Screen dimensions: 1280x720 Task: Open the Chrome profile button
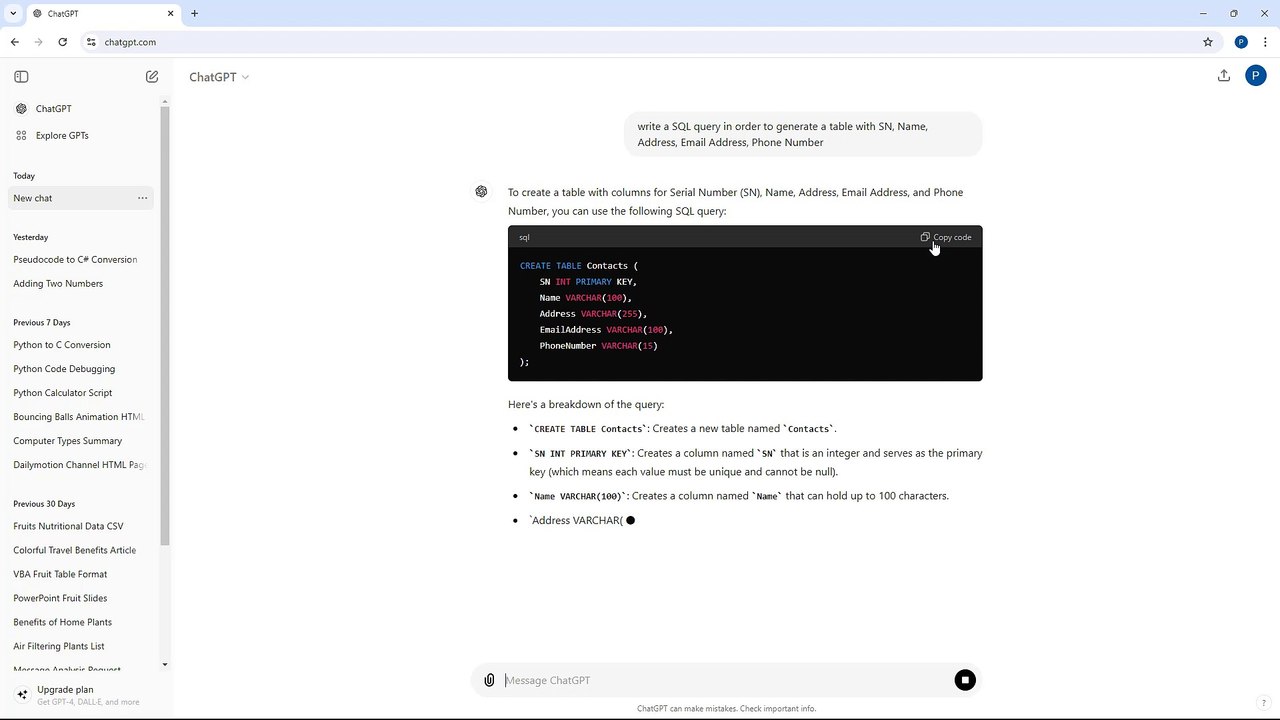pos(1241,42)
